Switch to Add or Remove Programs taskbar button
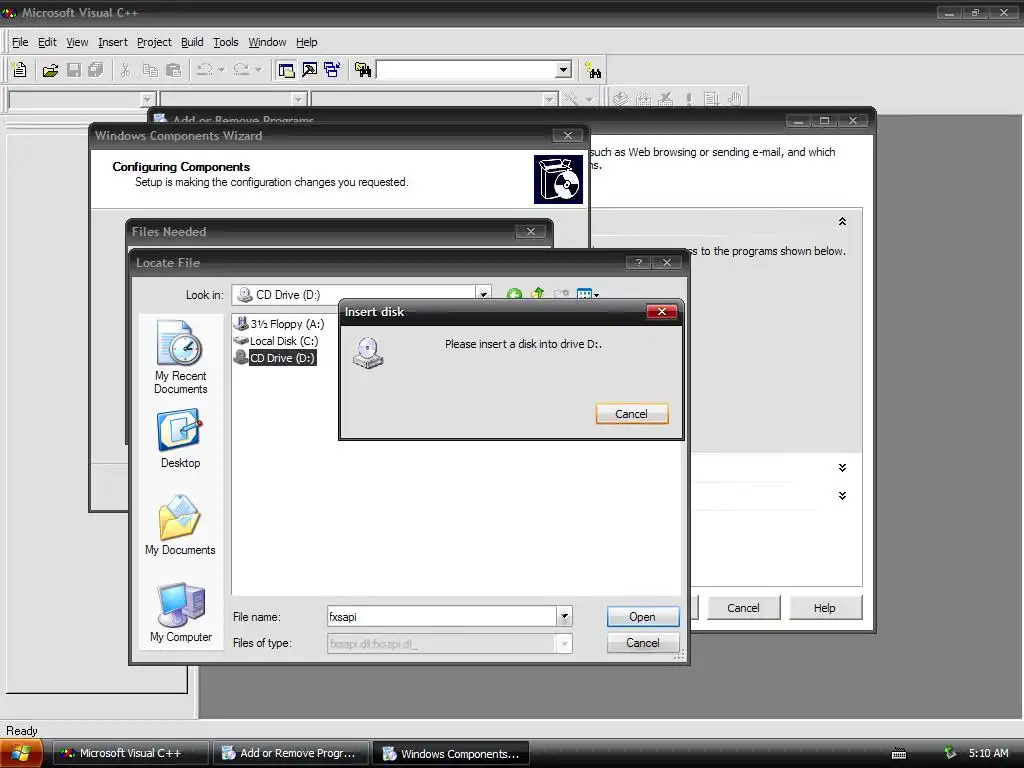The image size is (1024, 768). point(291,753)
